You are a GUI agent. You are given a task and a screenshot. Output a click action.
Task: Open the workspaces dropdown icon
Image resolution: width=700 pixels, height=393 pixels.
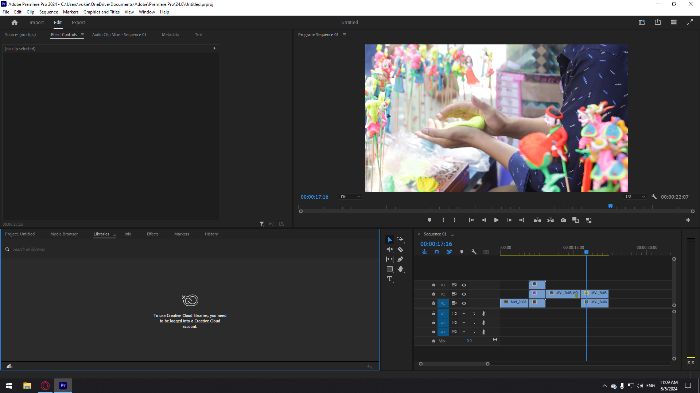pyautogui.click(x=642, y=22)
